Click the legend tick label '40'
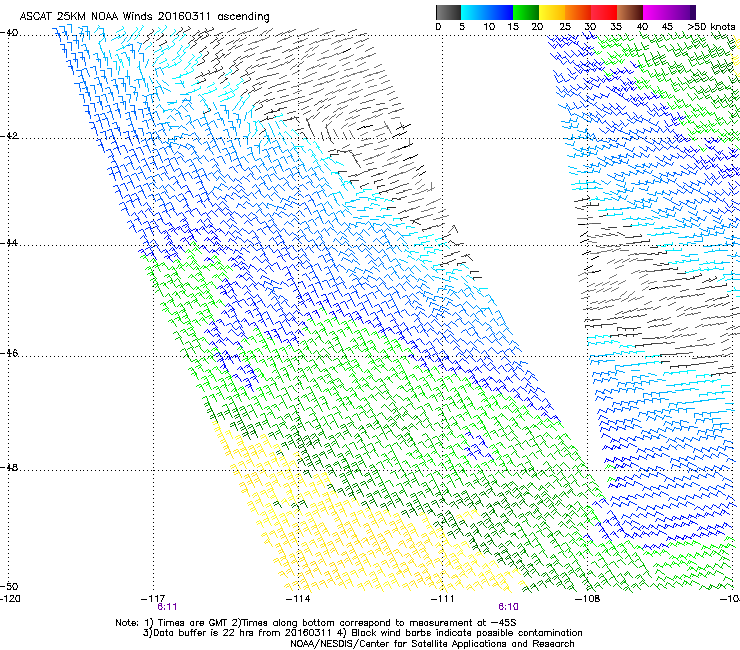 [x=642, y=27]
